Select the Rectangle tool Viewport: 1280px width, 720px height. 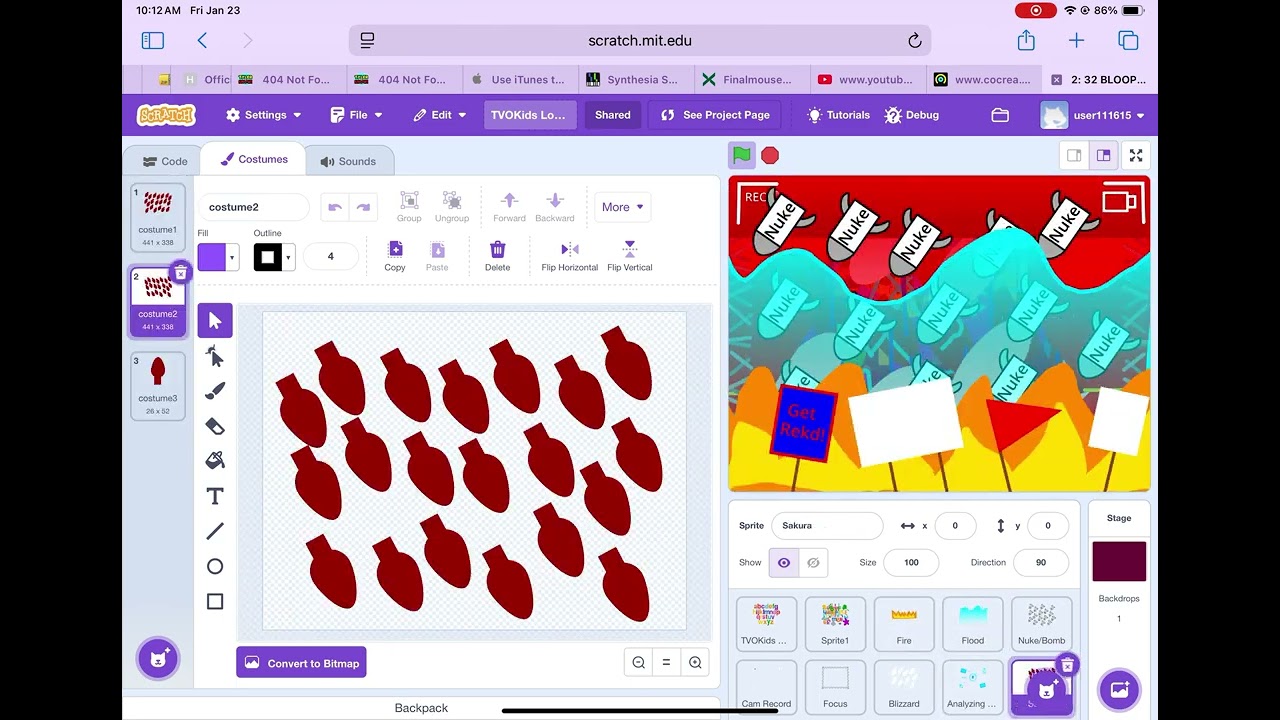[x=215, y=601]
